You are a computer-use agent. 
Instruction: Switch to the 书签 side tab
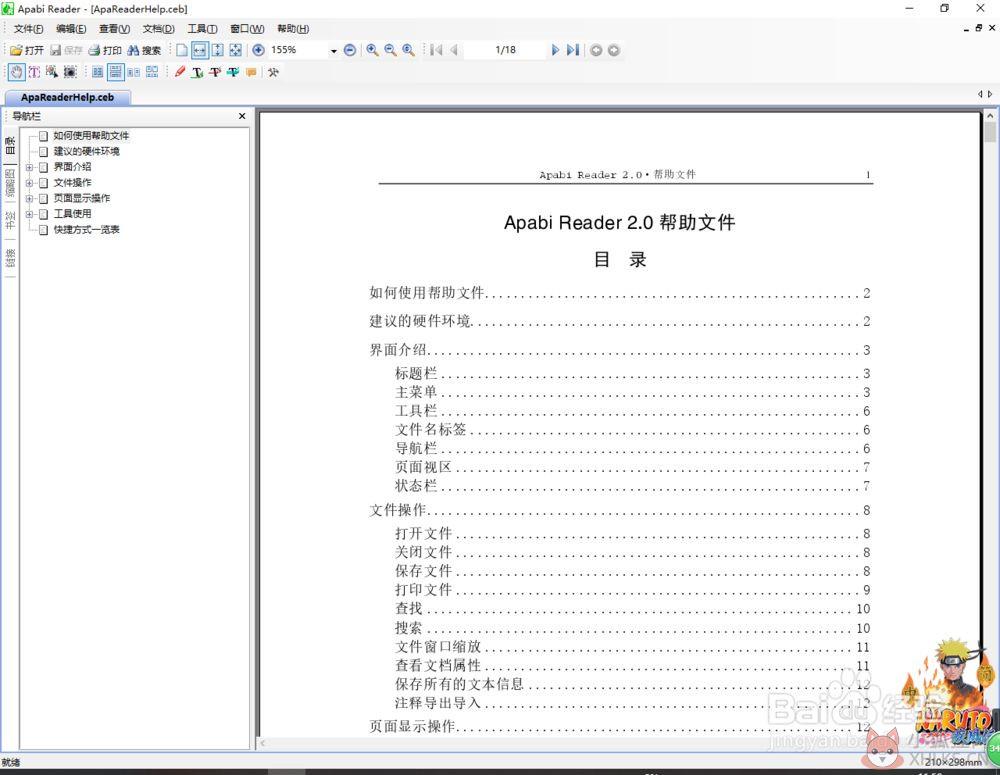(10, 220)
